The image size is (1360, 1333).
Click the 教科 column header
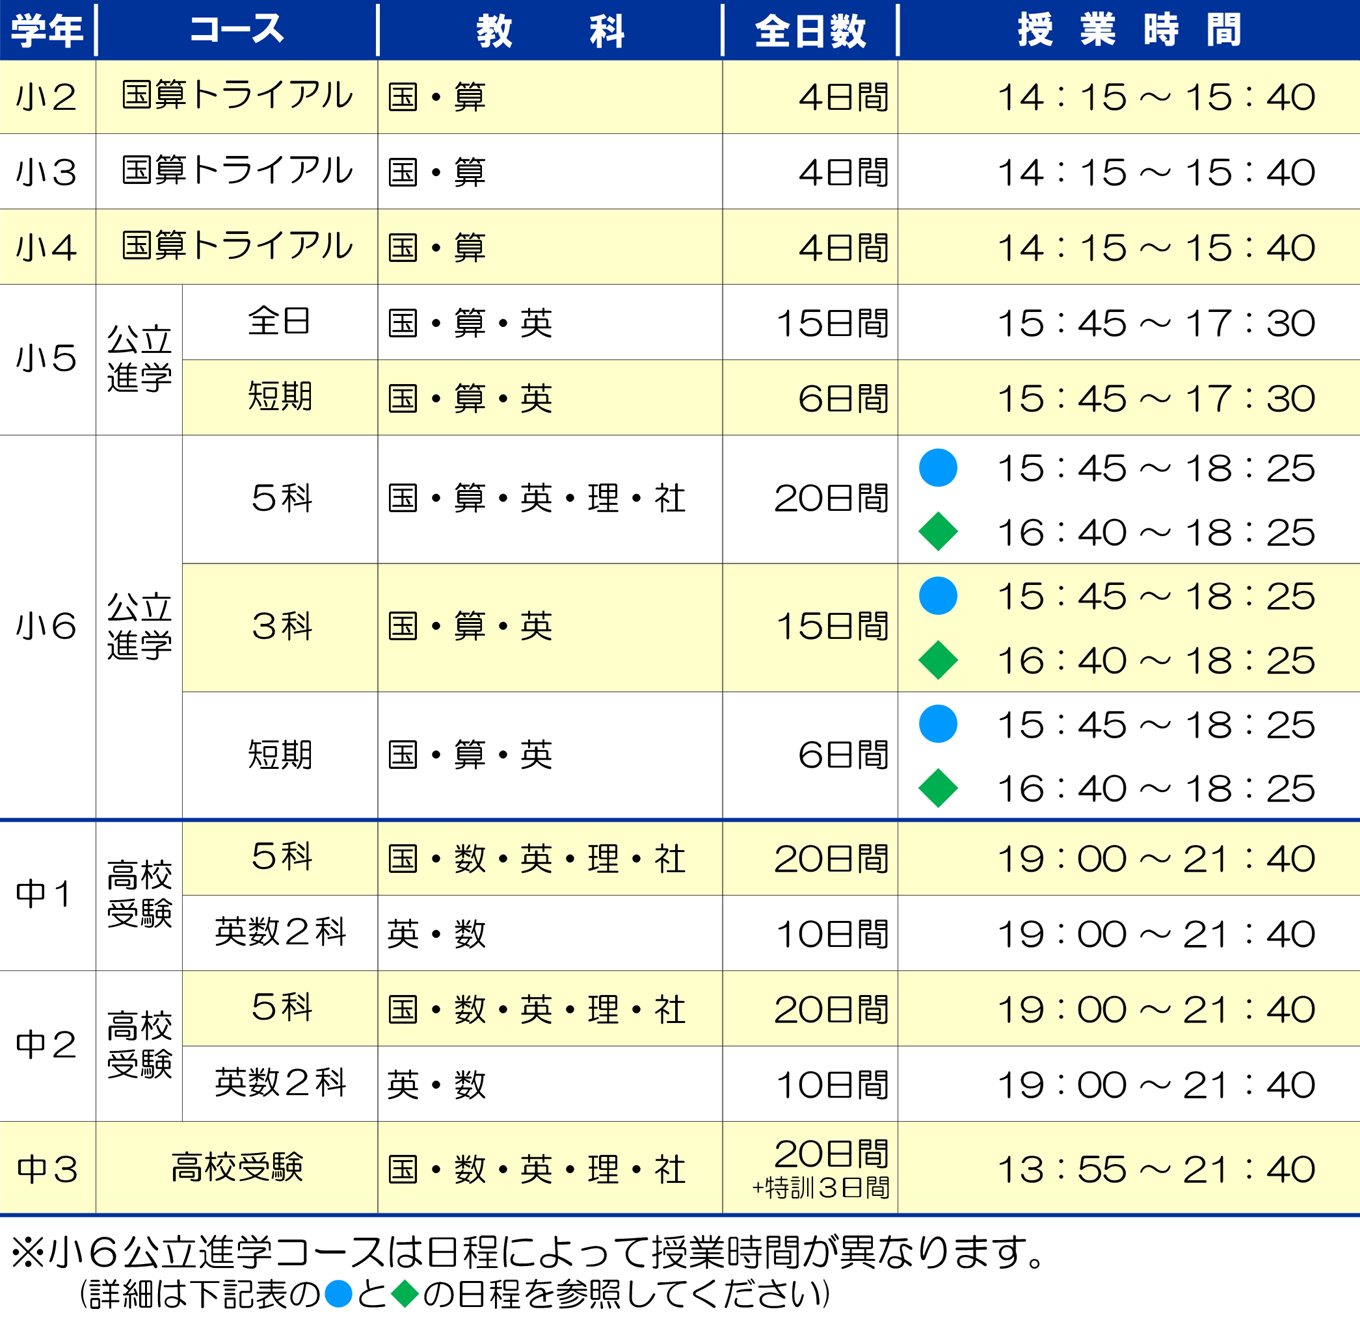point(550,31)
